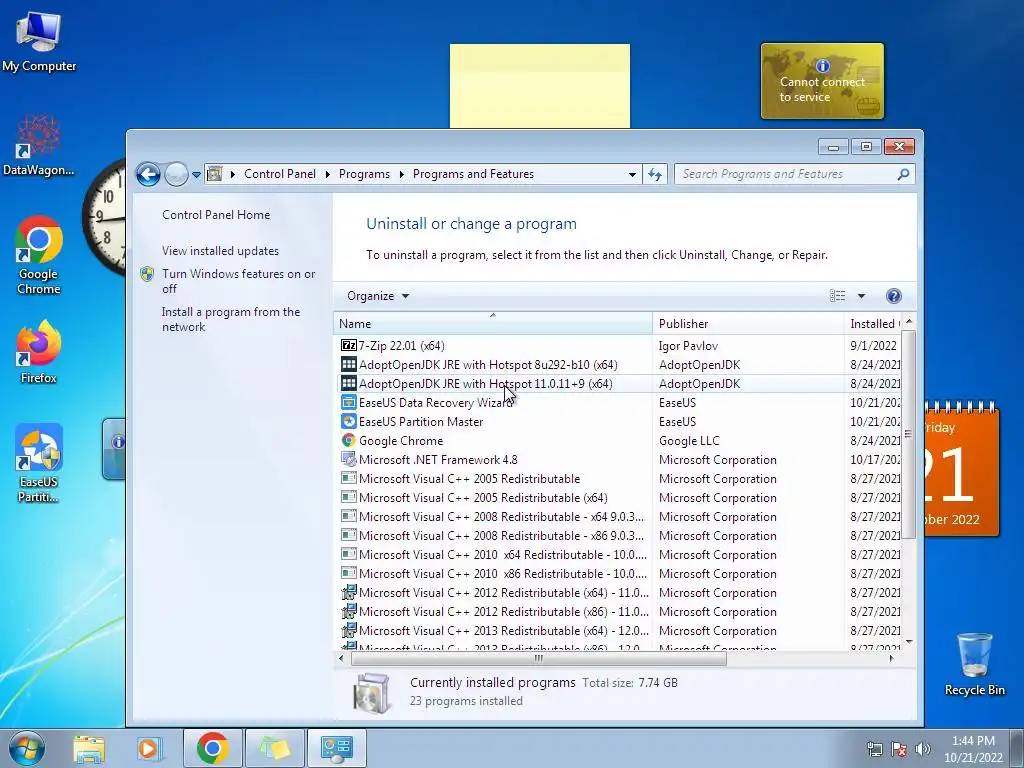The image size is (1024, 768).
Task: Select the AdoptOpenJDK JRE Hotspot 8u292-b10 icon
Action: 349,364
